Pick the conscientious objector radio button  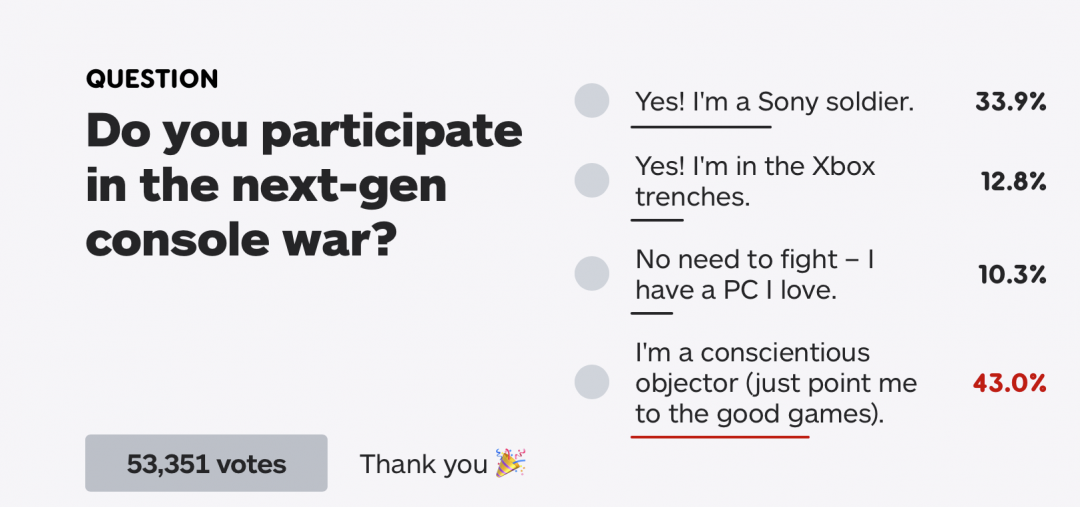592,382
